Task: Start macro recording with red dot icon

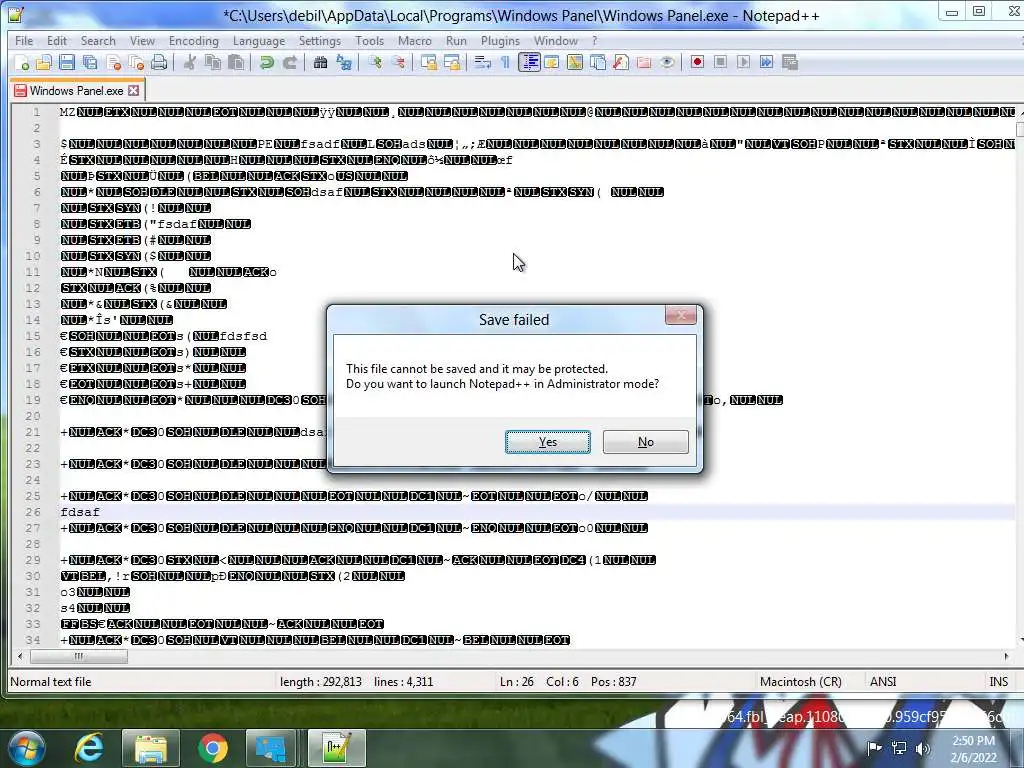Action: 697,63
